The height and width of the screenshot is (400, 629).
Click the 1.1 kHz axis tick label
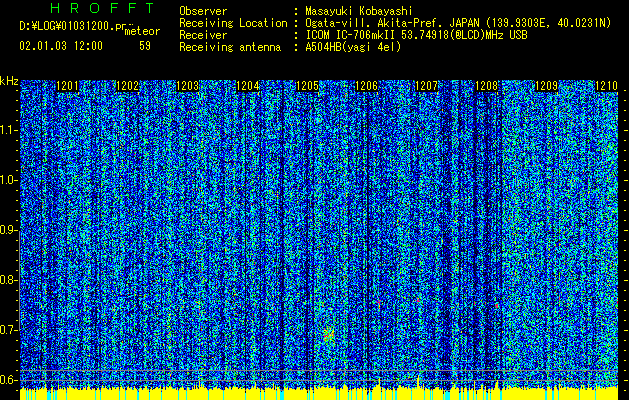click(x=8, y=130)
